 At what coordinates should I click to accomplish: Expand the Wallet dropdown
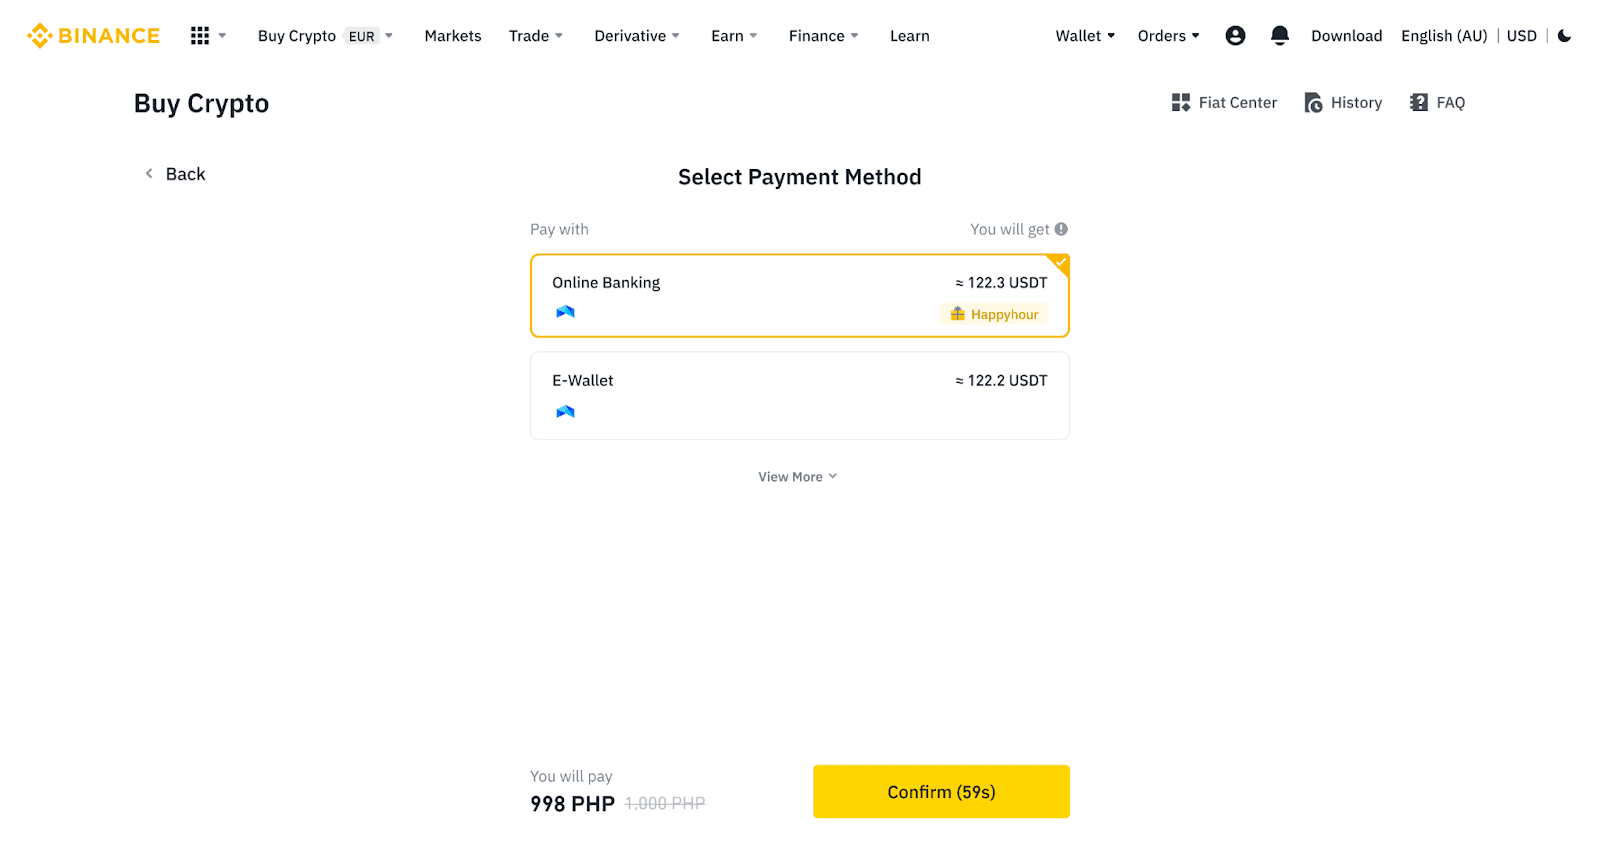(1085, 36)
